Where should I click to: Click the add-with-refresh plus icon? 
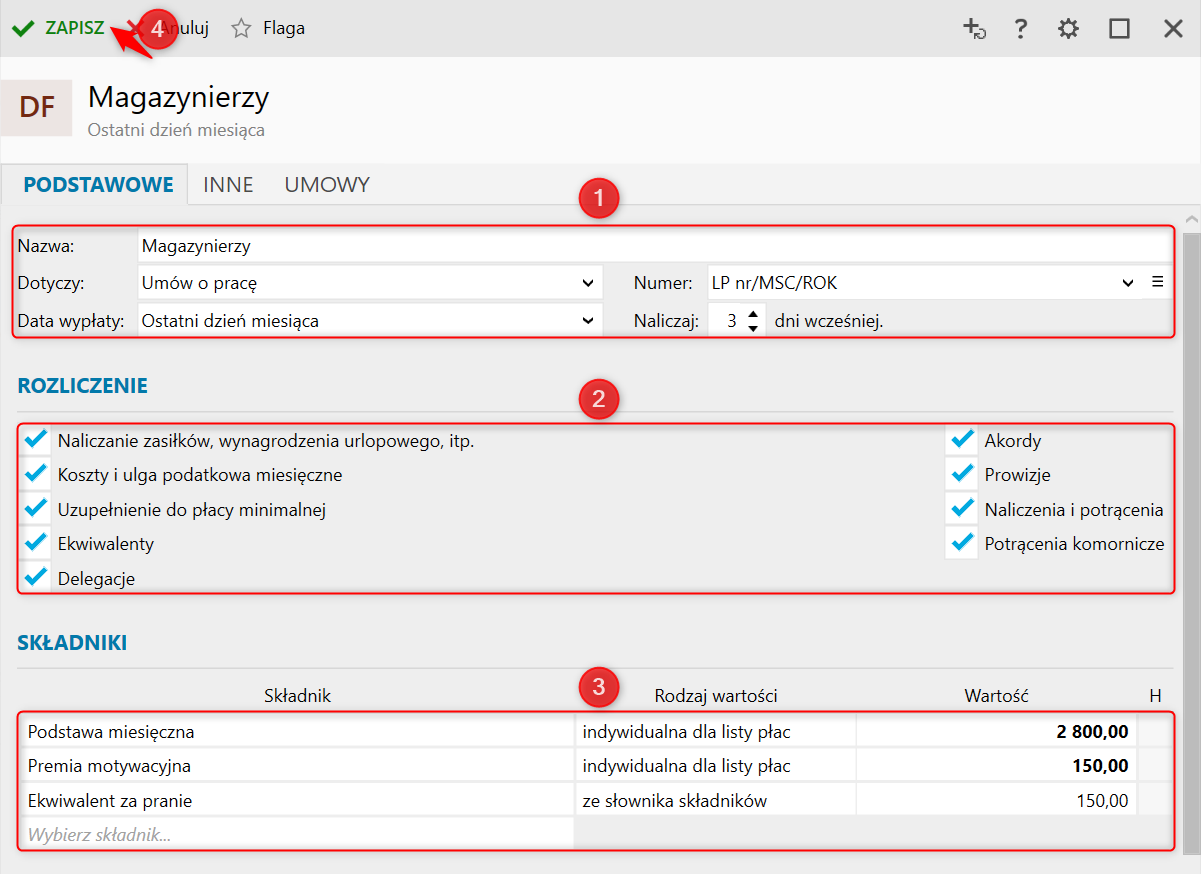pyautogui.click(x=974, y=28)
